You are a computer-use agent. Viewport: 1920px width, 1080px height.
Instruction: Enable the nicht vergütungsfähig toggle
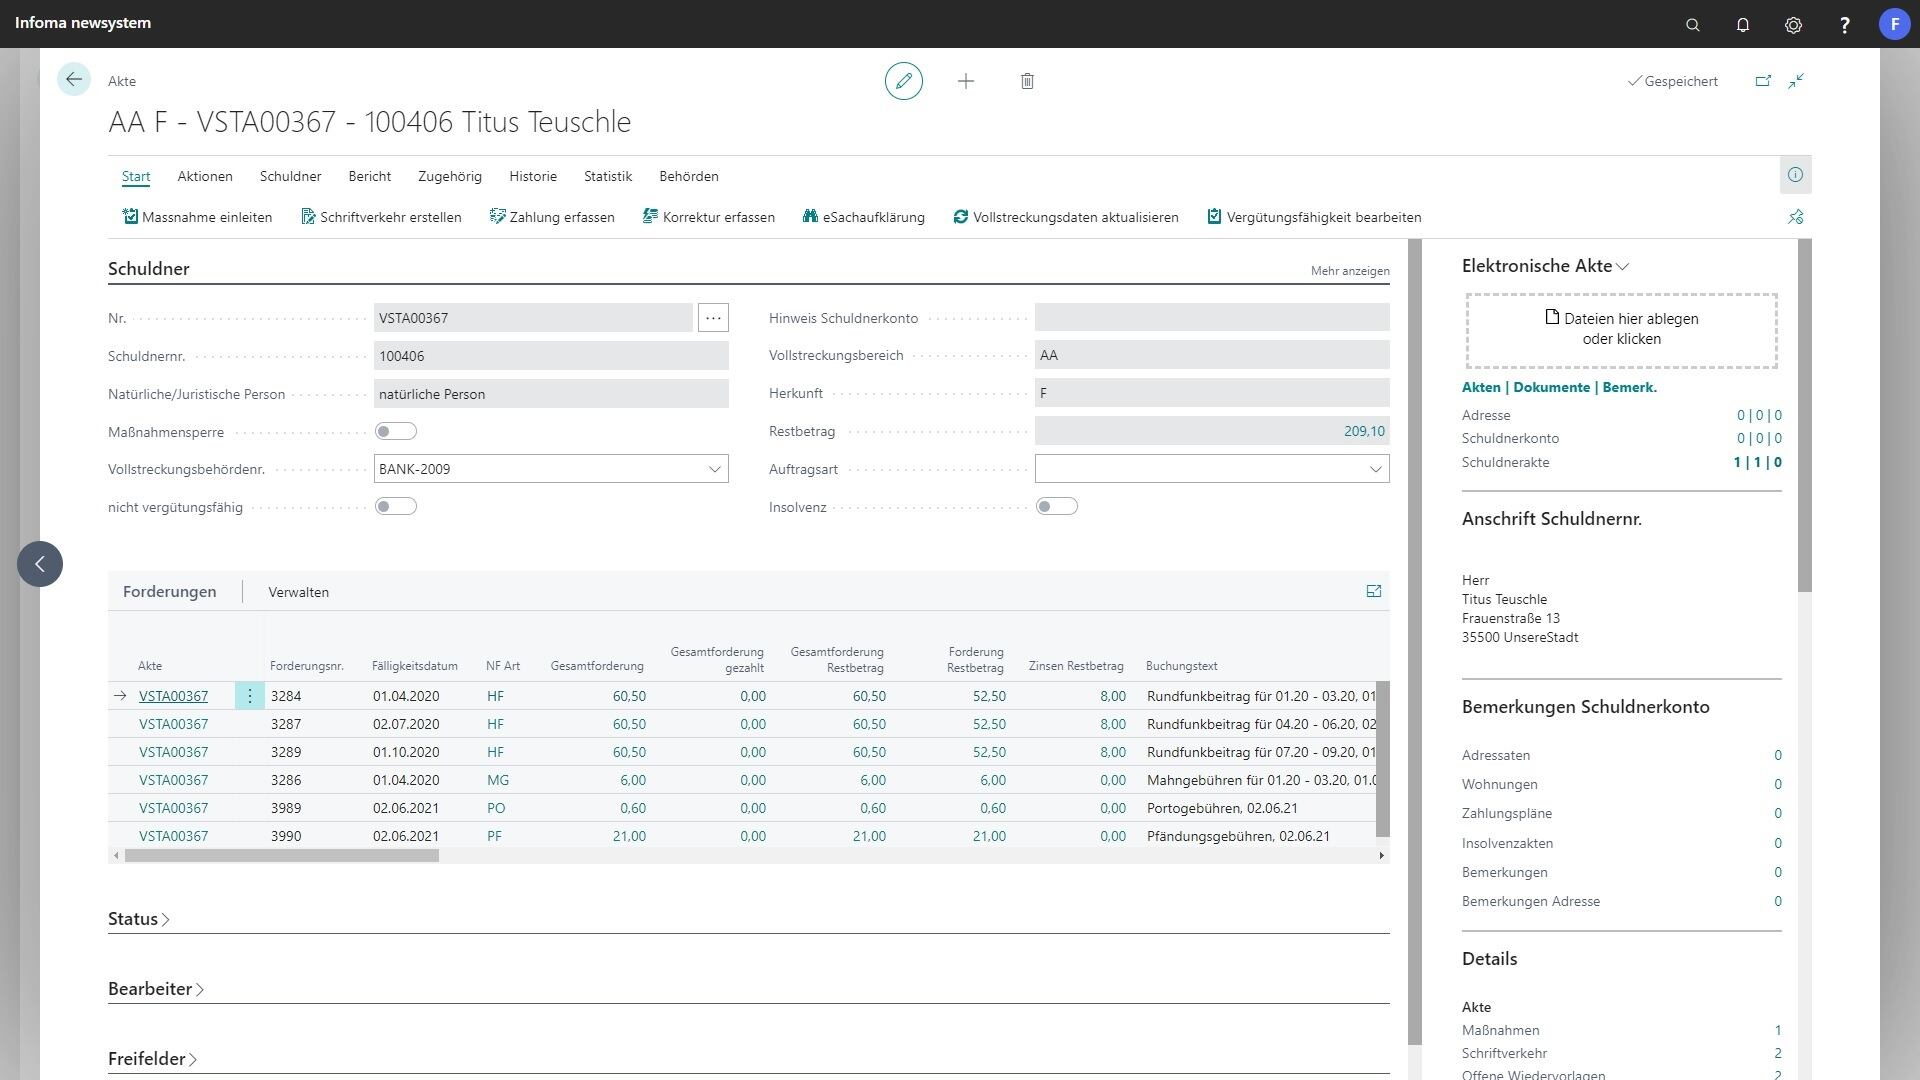395,506
